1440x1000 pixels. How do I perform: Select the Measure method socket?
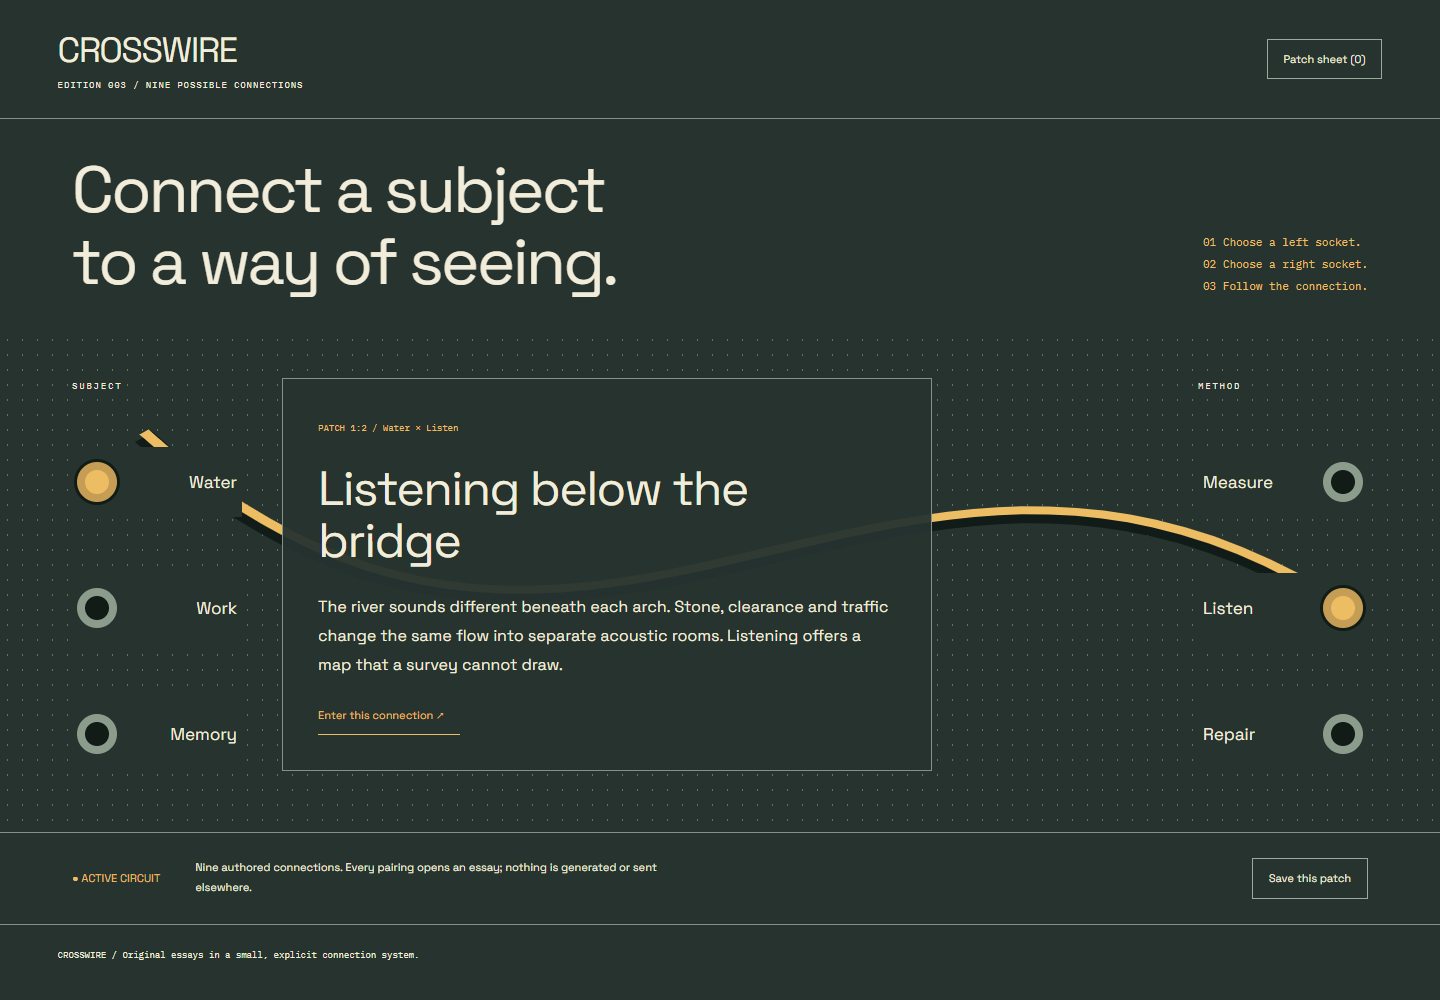tap(1343, 482)
